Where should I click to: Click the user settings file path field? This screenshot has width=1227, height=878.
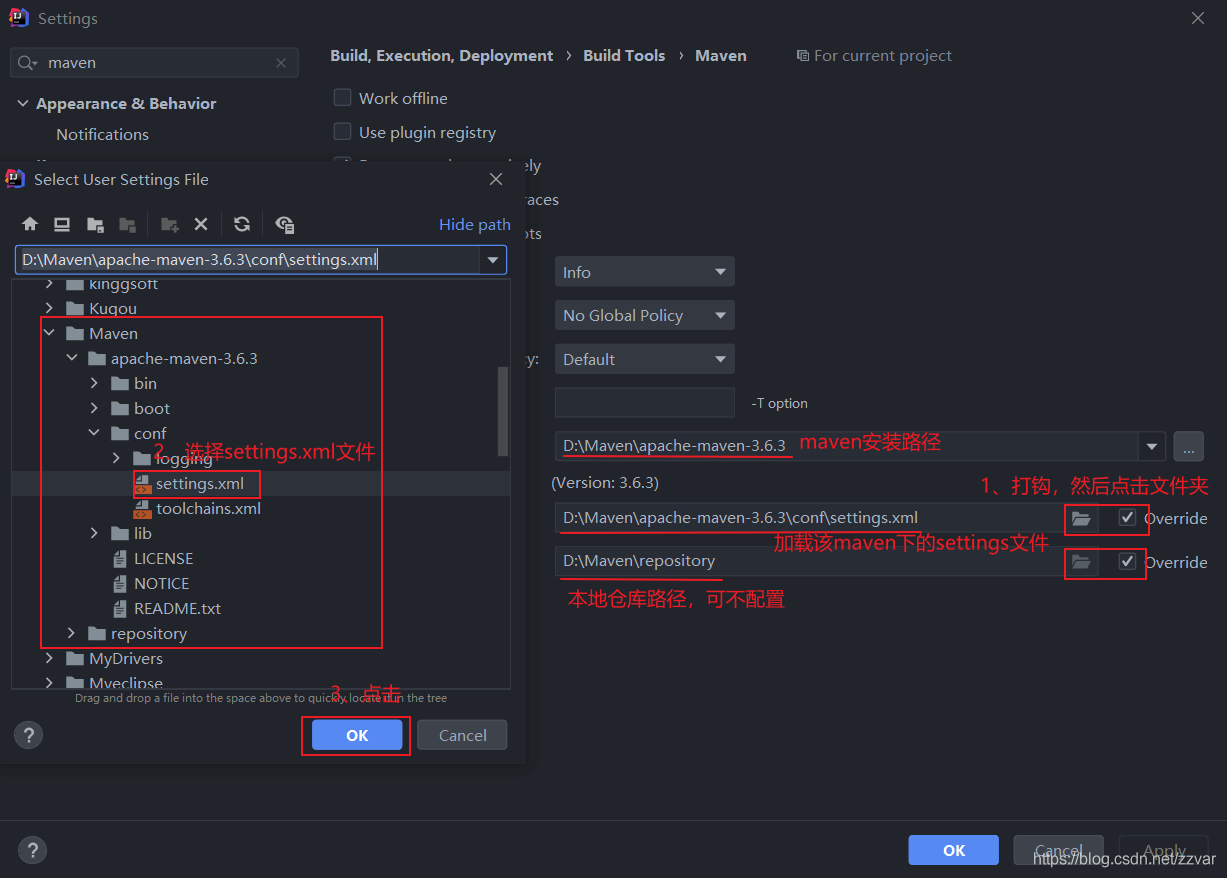[811, 518]
